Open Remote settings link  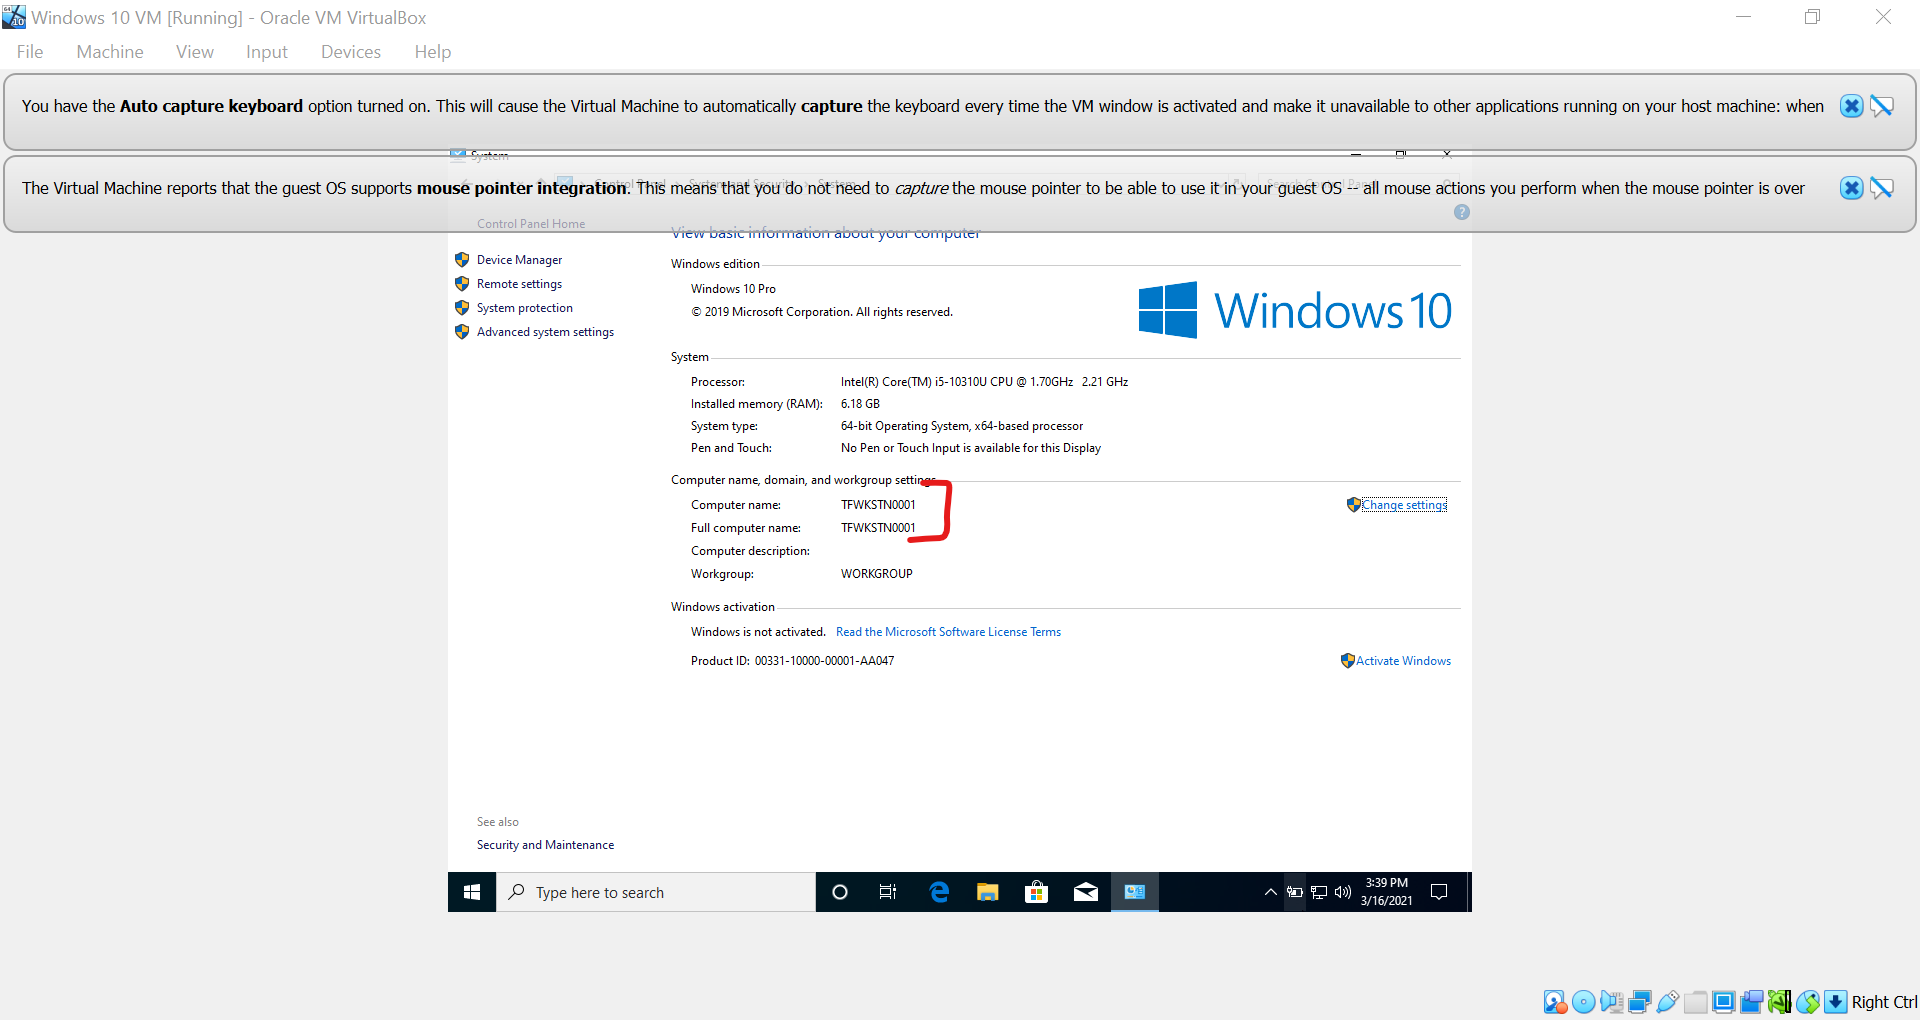[519, 284]
